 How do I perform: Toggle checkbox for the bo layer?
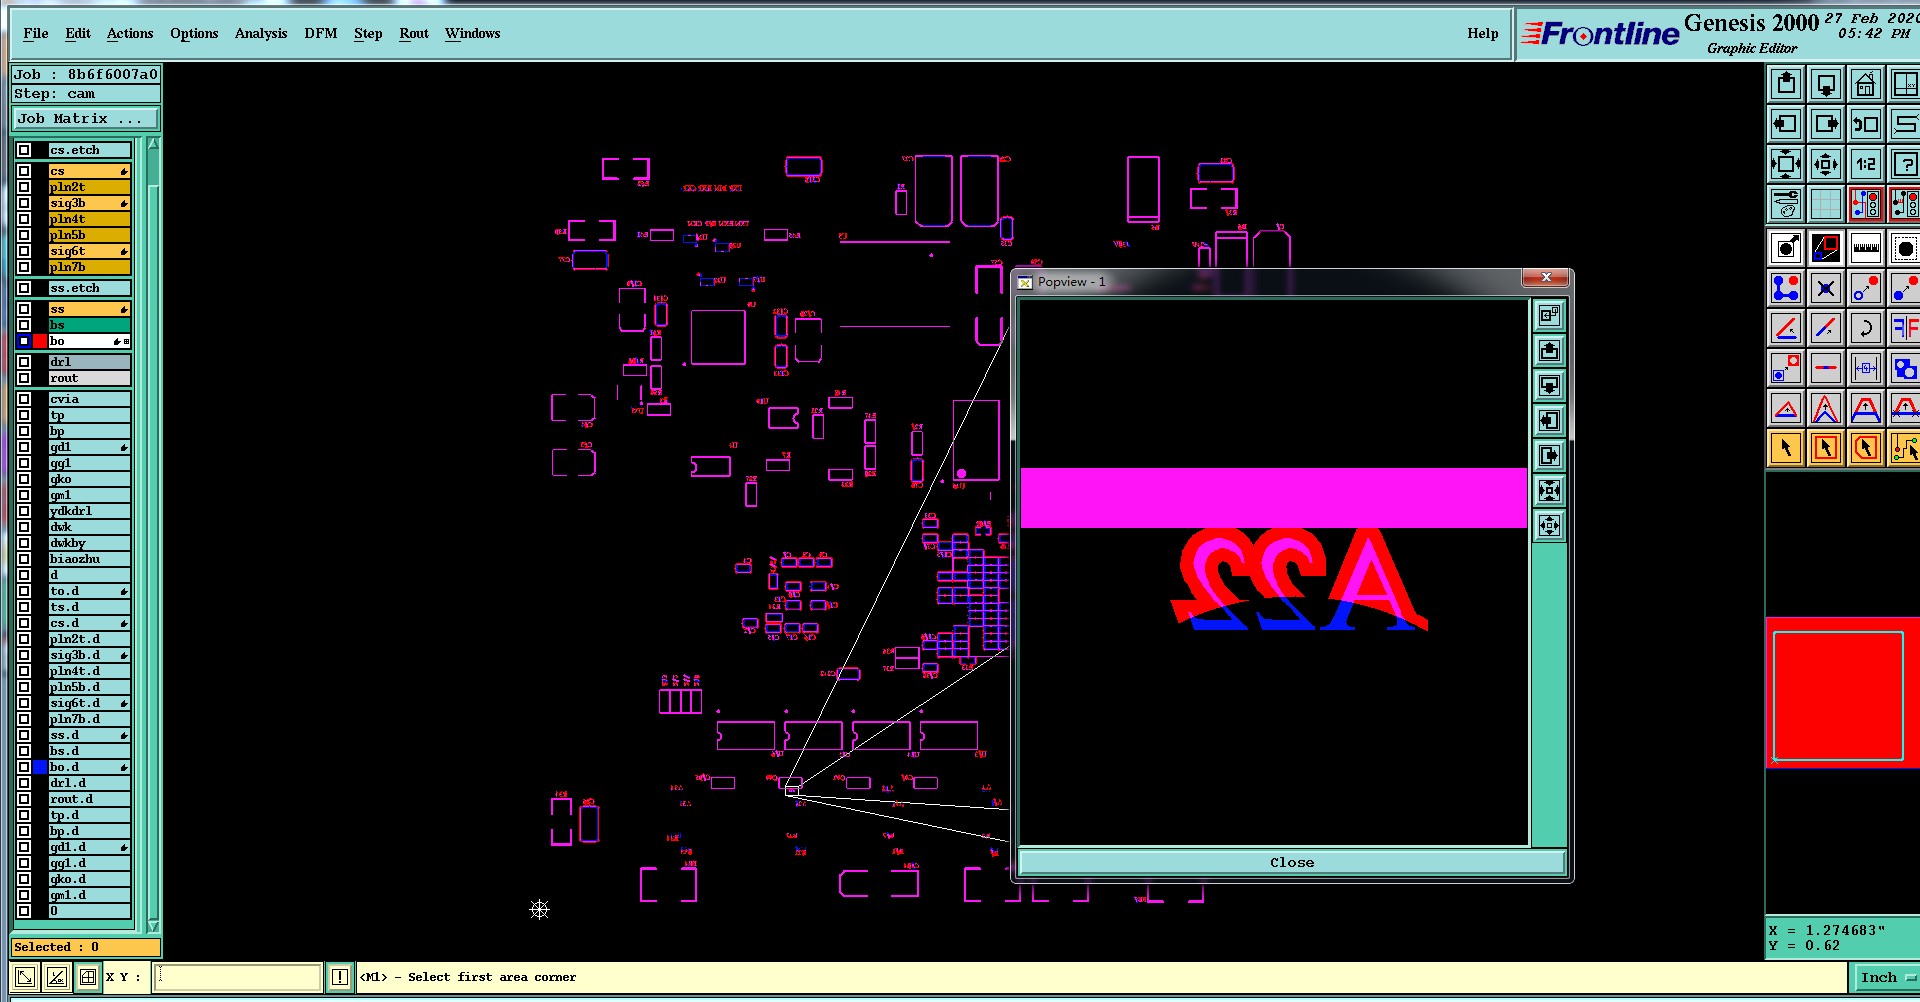(x=24, y=341)
